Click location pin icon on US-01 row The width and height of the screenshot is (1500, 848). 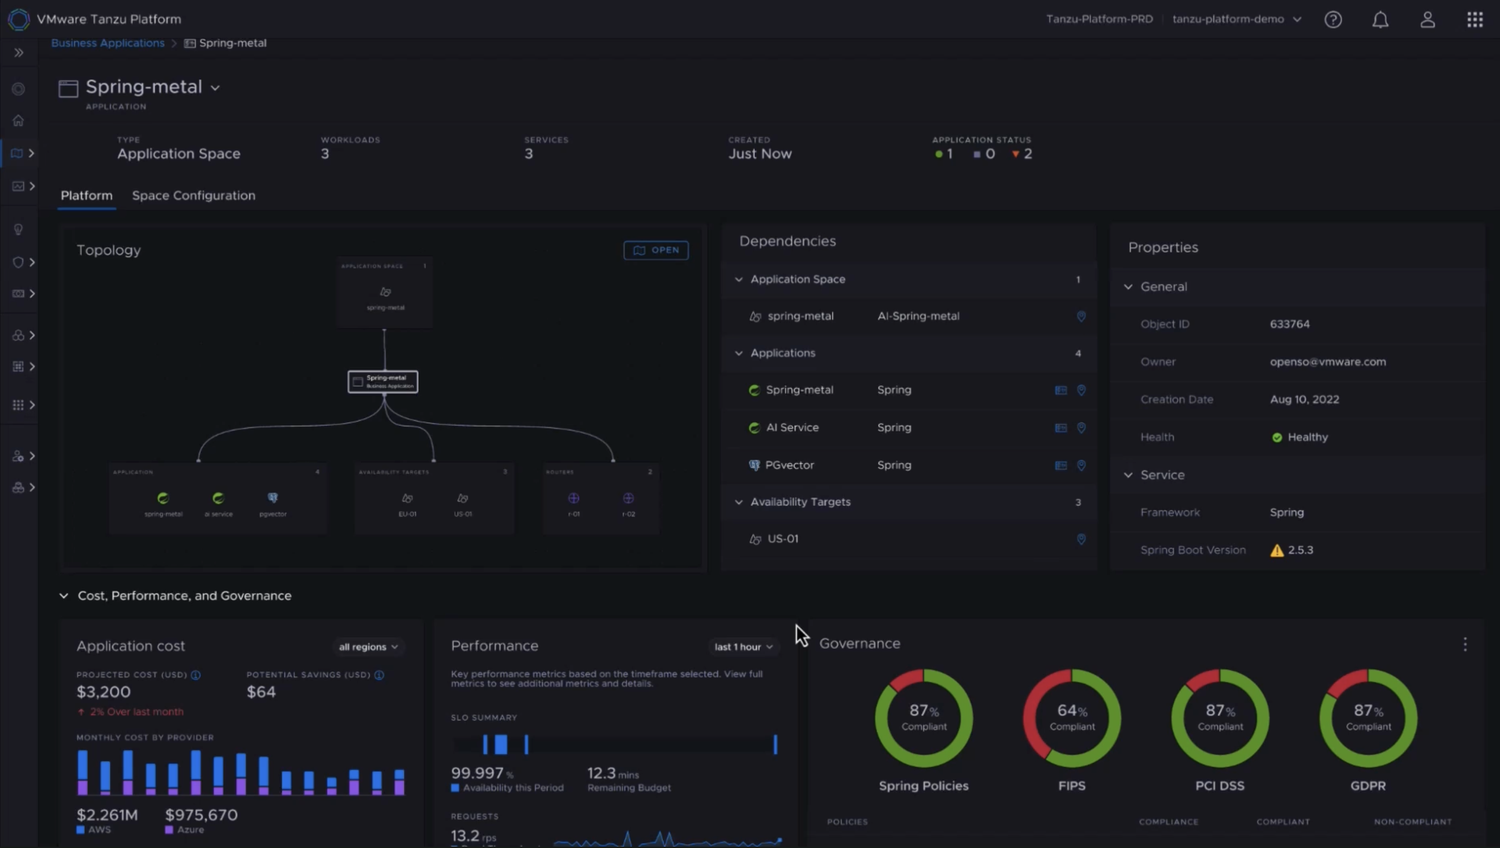coord(1081,539)
